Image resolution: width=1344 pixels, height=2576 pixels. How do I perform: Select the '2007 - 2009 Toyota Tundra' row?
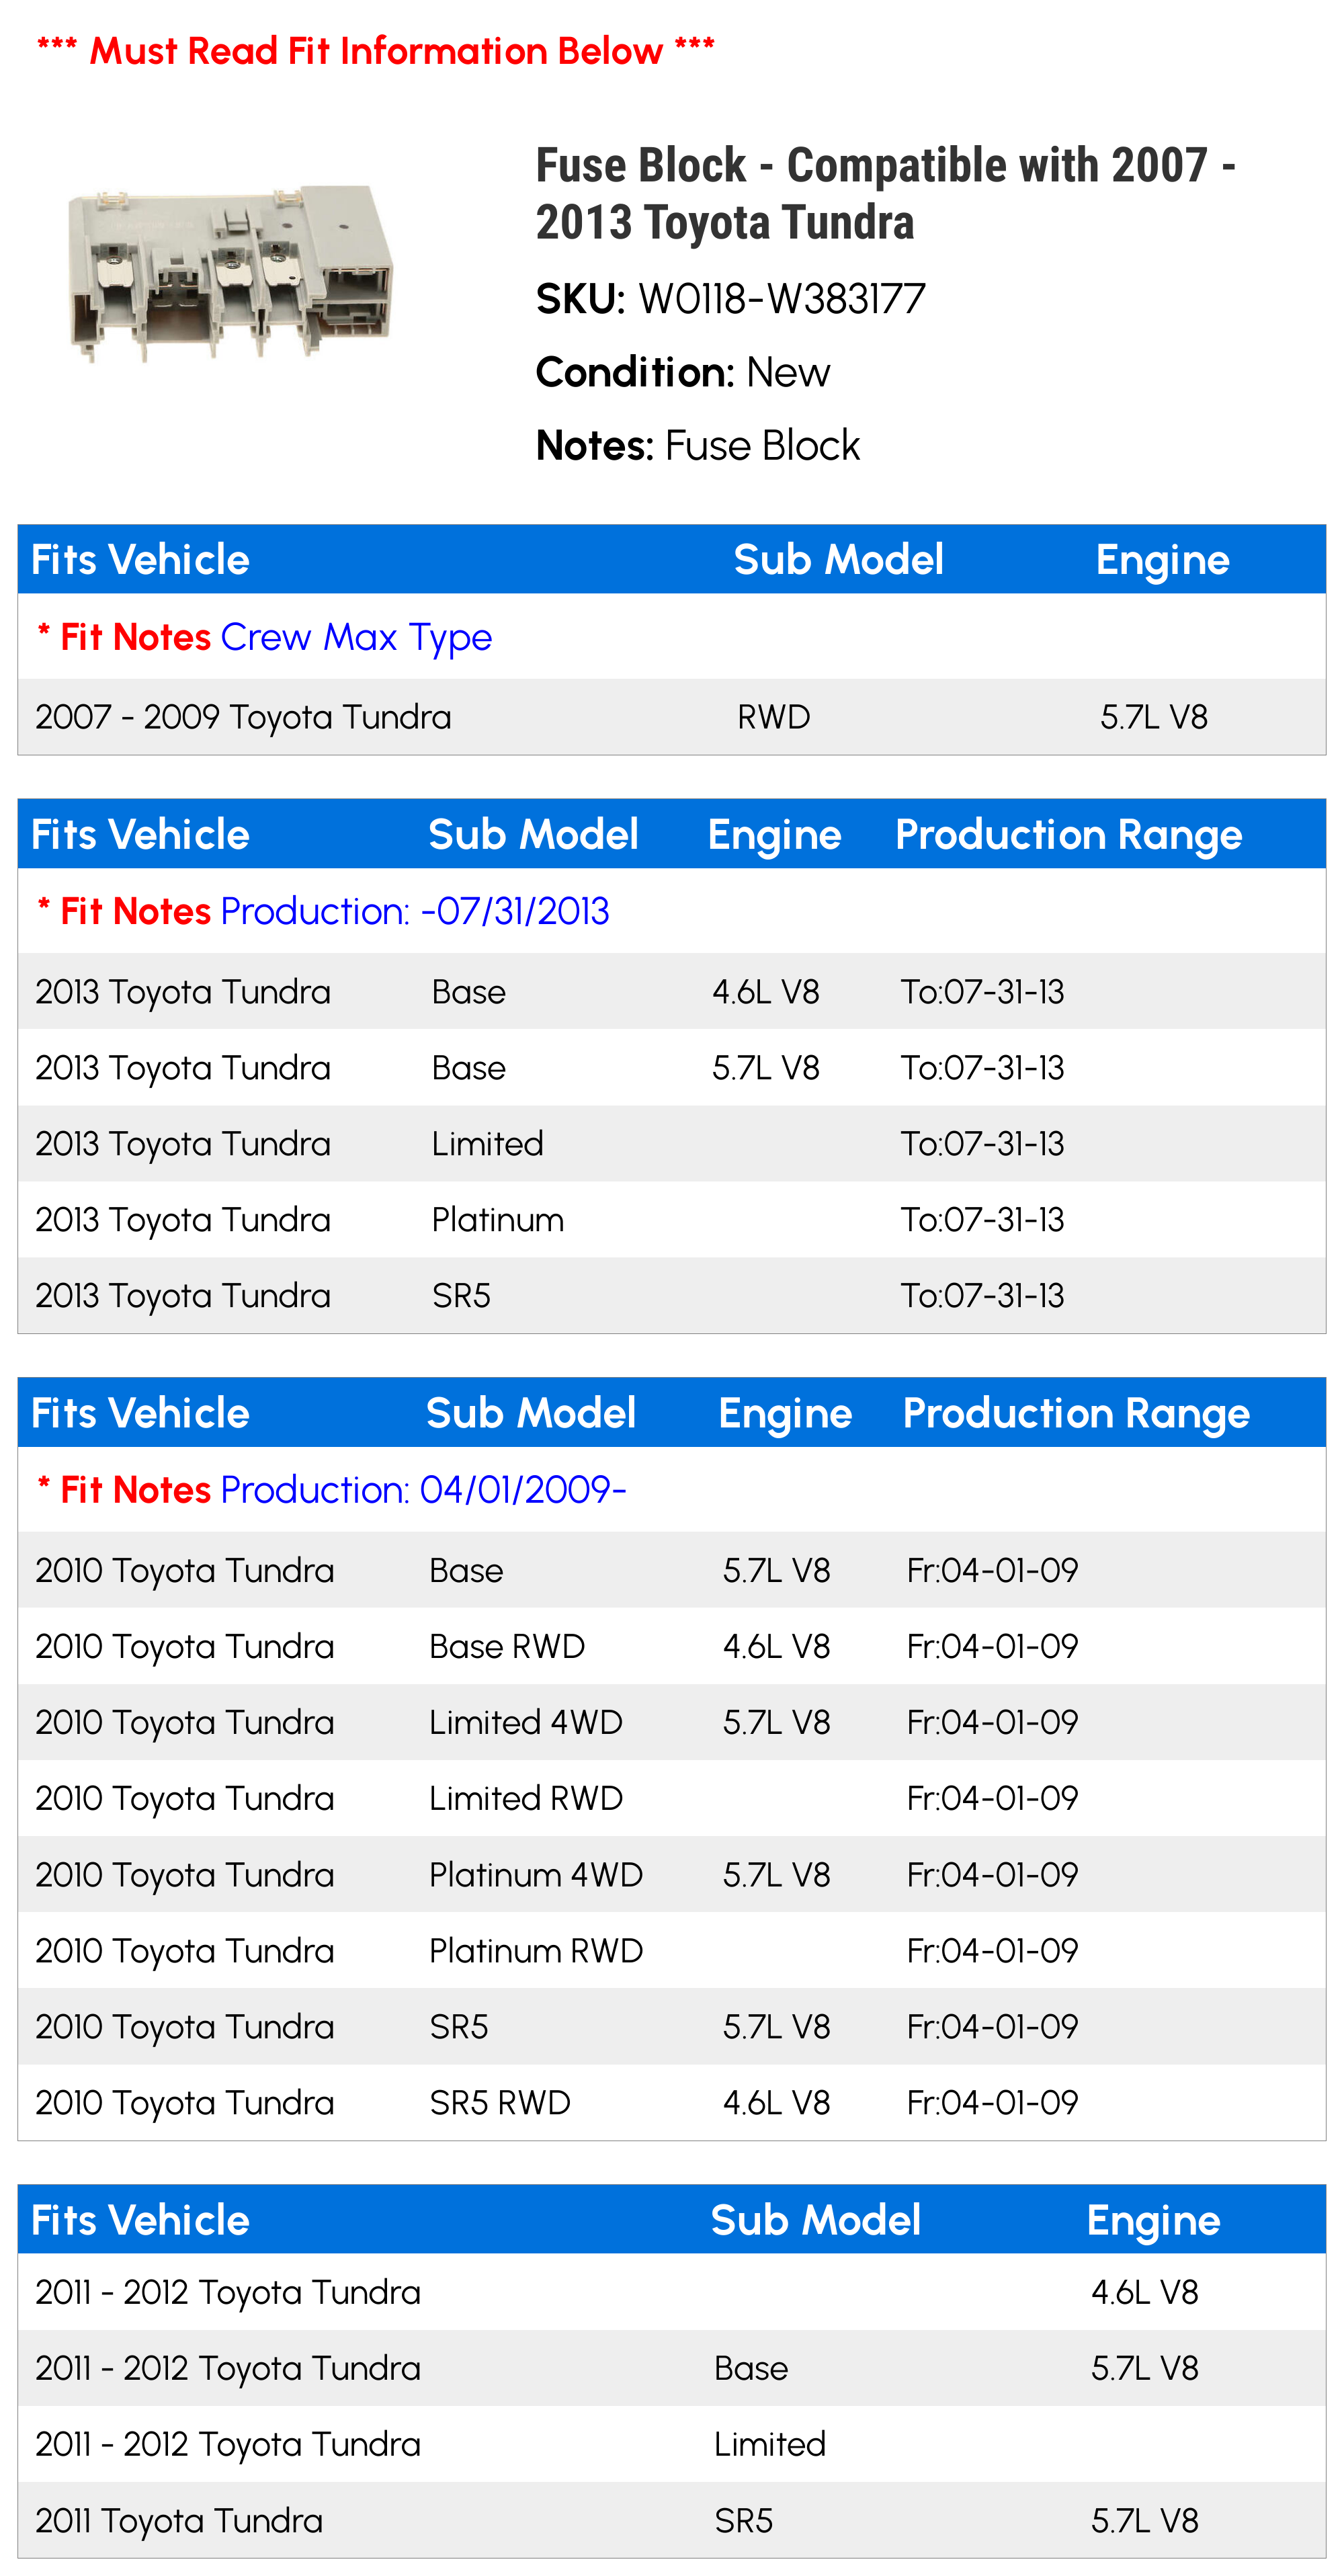(672, 717)
